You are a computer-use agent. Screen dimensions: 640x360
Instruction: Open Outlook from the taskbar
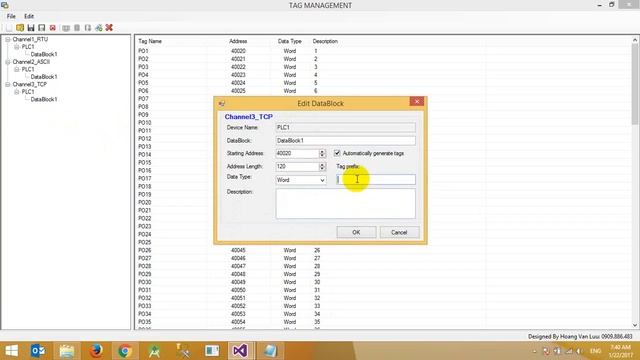pyautogui.click(x=38, y=351)
